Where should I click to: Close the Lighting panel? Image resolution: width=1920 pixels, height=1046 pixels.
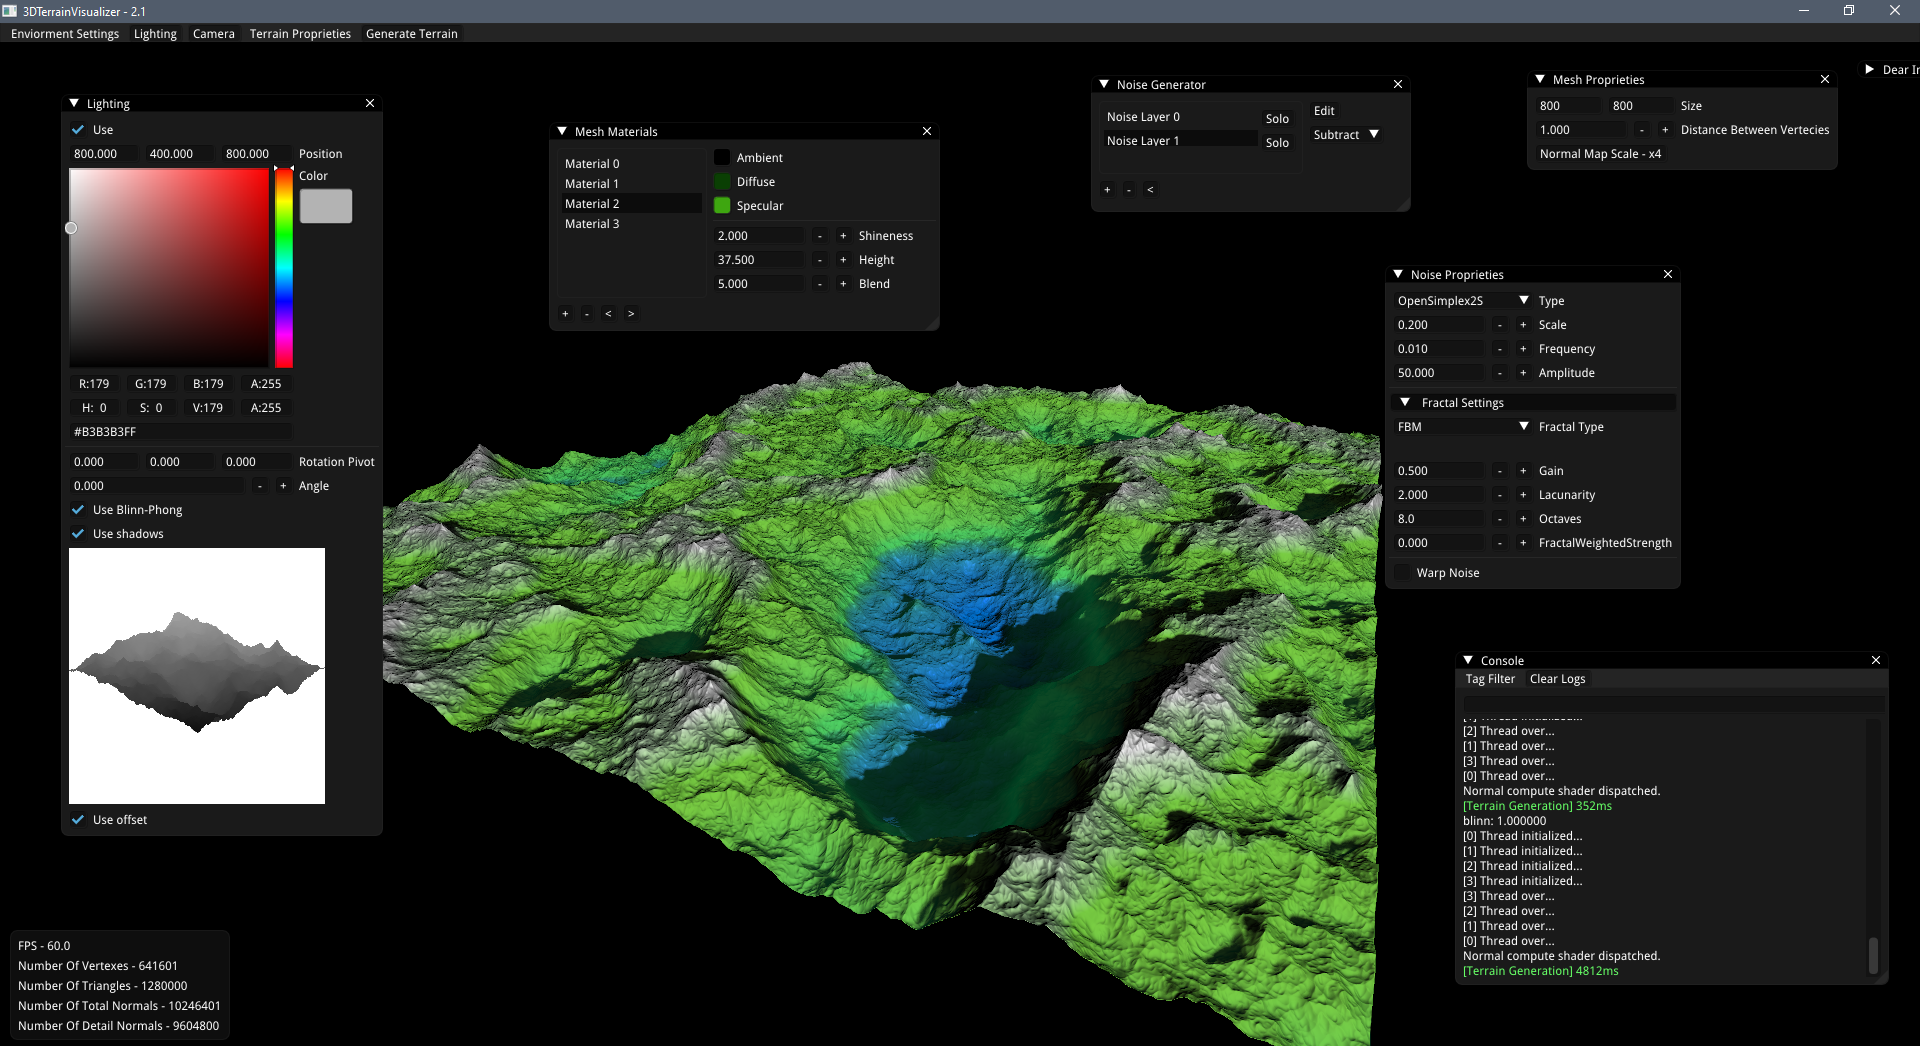(x=370, y=104)
